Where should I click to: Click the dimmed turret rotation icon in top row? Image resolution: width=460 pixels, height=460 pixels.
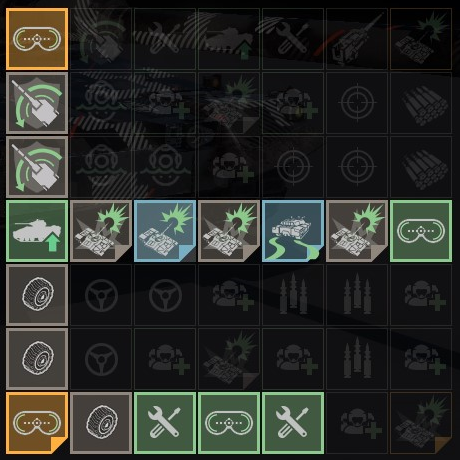pos(101,39)
